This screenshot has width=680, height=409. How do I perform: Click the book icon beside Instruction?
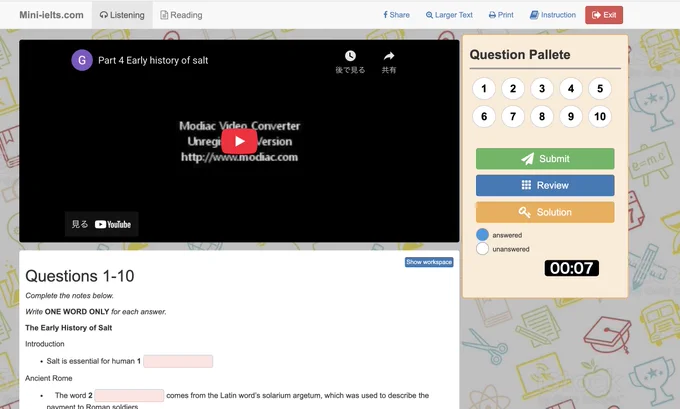534,15
